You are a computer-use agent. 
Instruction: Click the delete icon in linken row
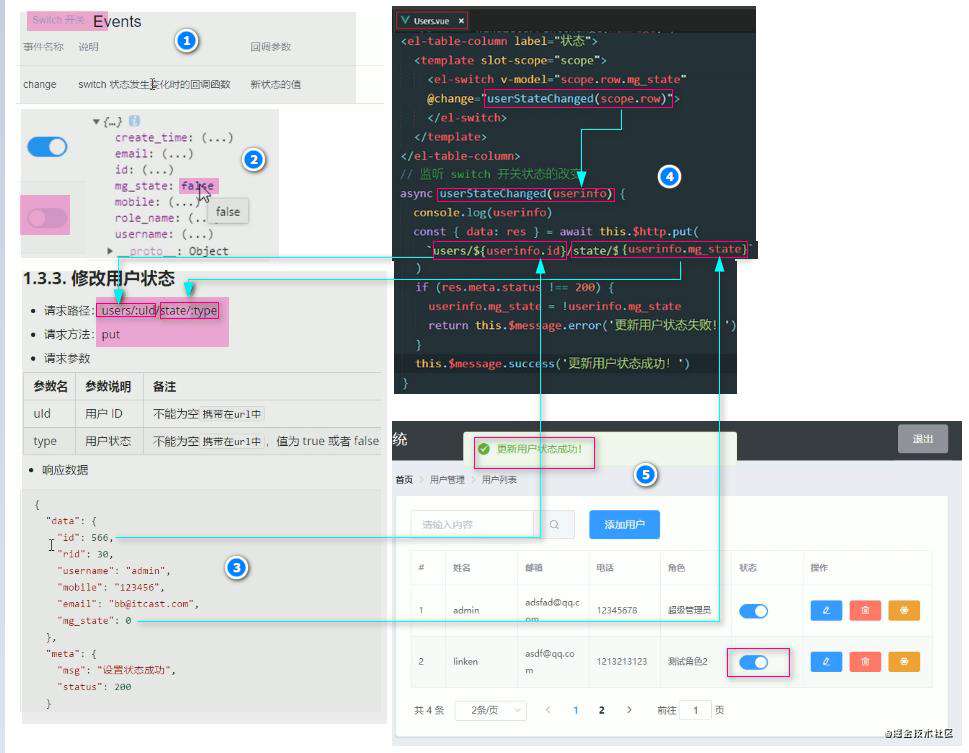point(865,662)
